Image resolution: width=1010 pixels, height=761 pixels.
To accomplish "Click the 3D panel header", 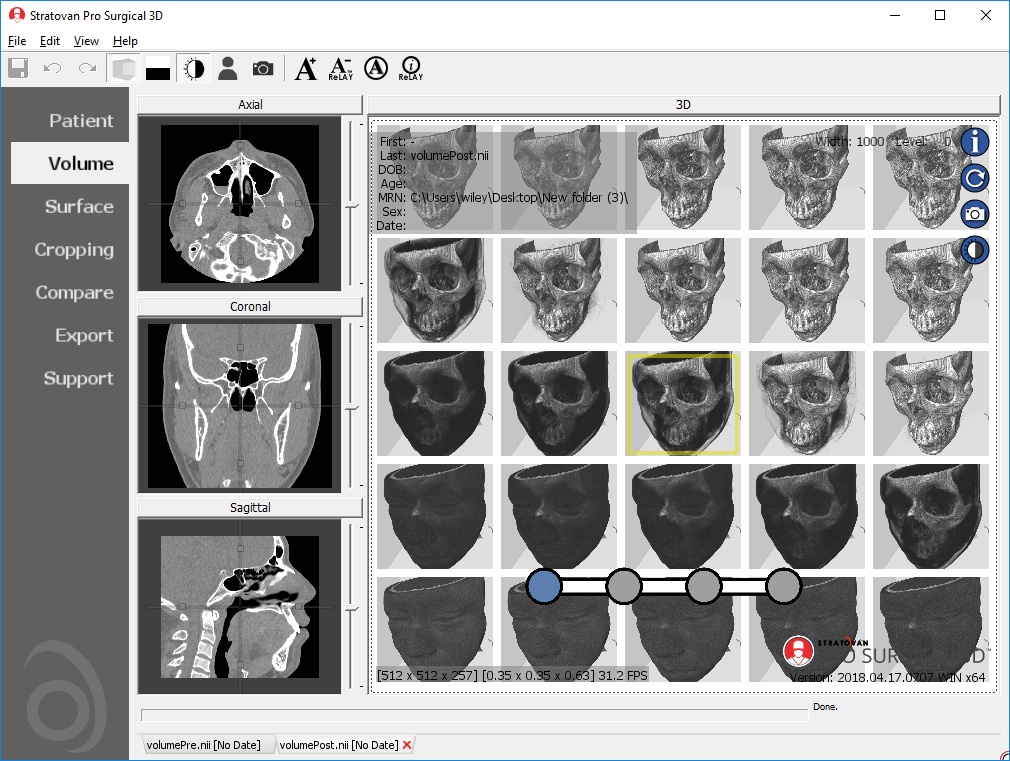I will [x=683, y=104].
